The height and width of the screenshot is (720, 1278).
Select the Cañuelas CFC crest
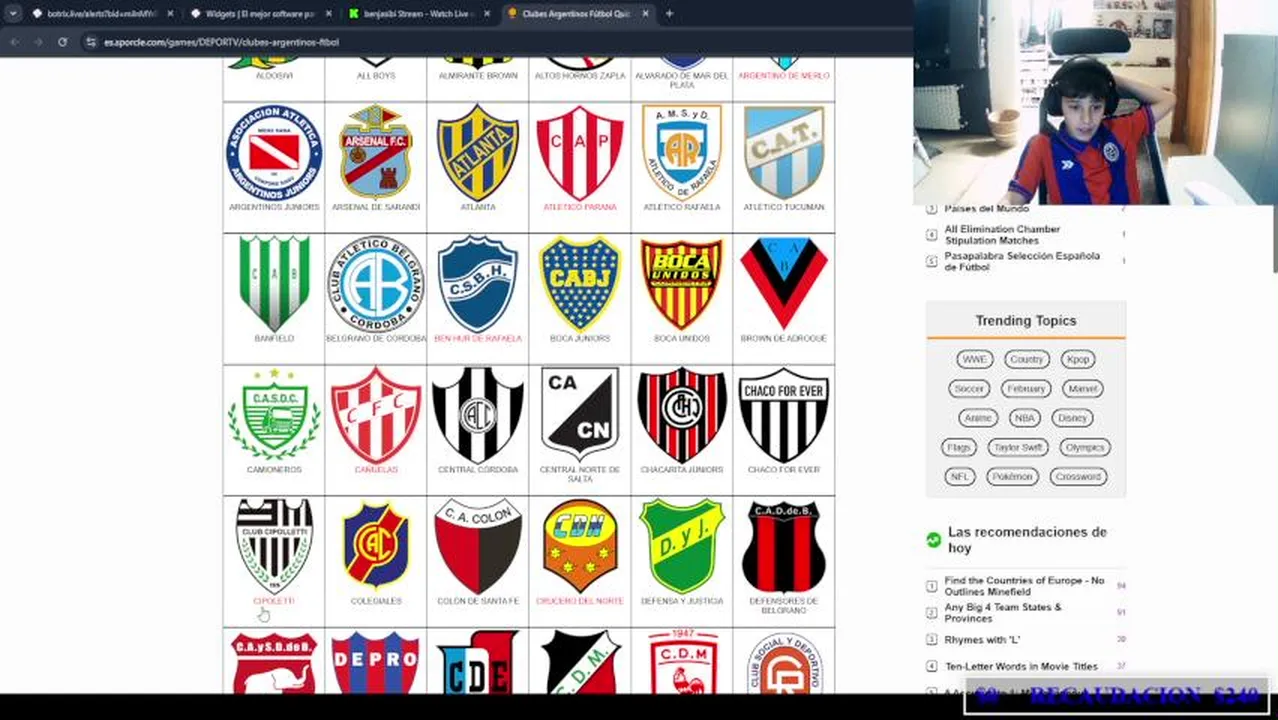[376, 415]
